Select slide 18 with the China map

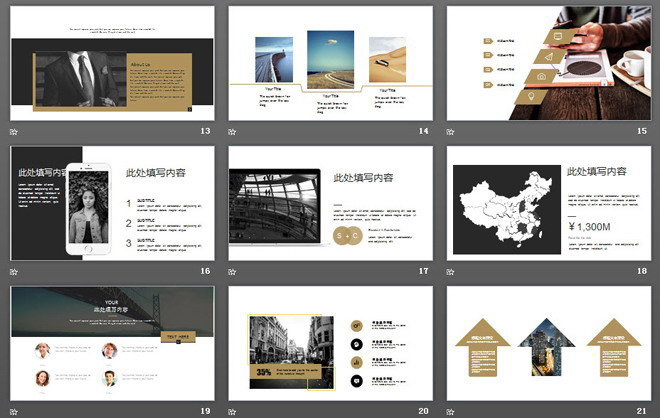click(548, 203)
